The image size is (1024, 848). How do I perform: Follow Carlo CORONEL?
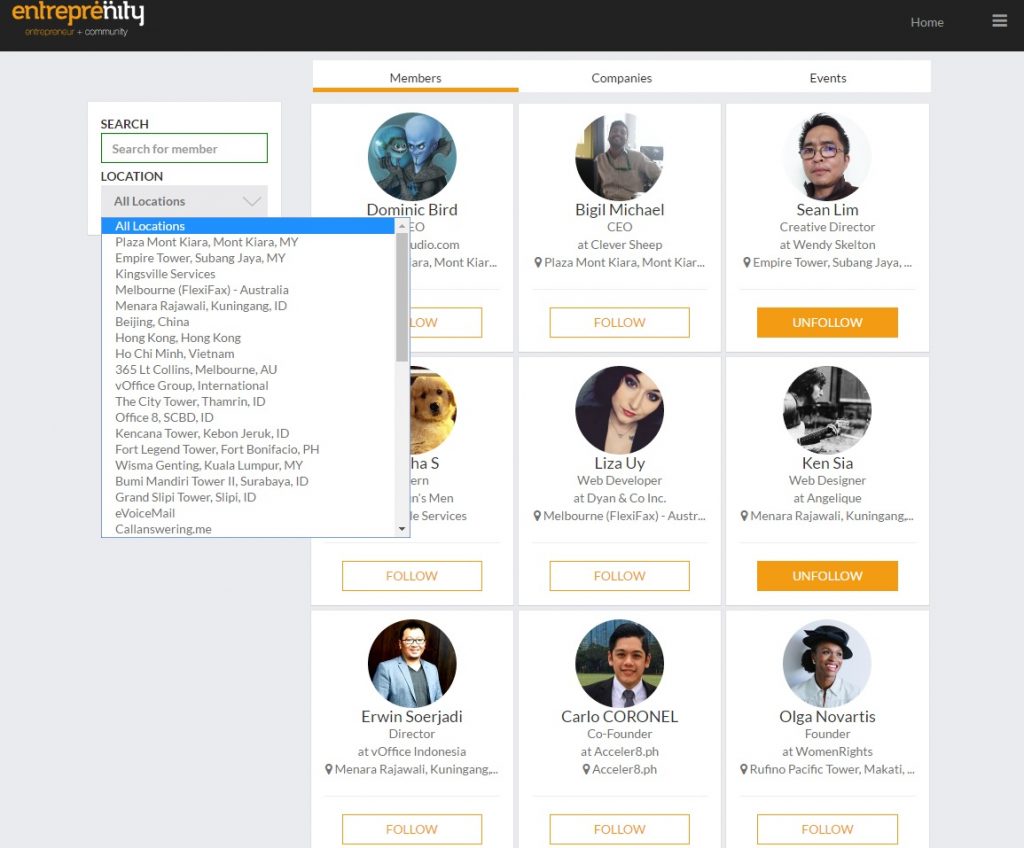(619, 830)
